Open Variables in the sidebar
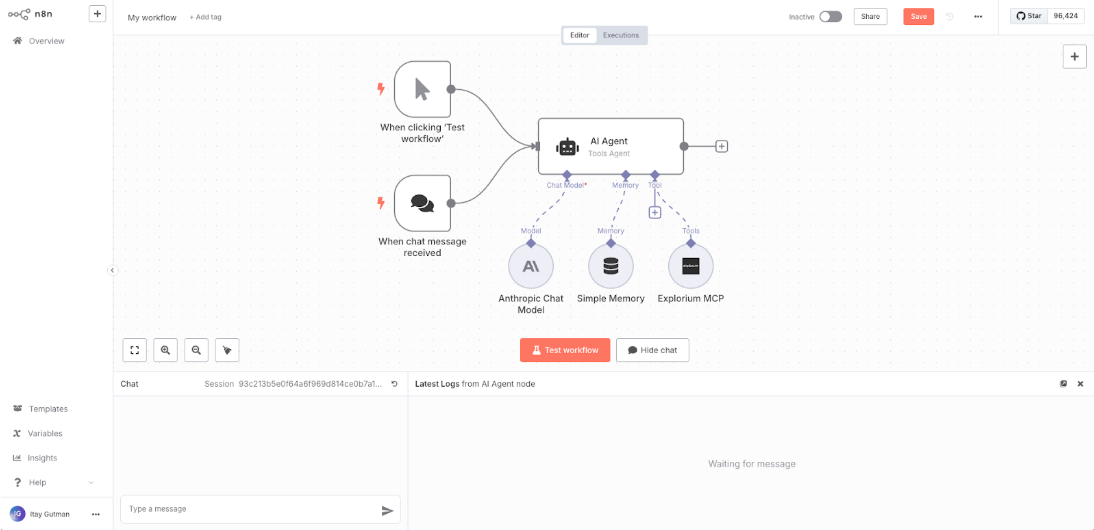The height and width of the screenshot is (530, 1094). [38, 433]
